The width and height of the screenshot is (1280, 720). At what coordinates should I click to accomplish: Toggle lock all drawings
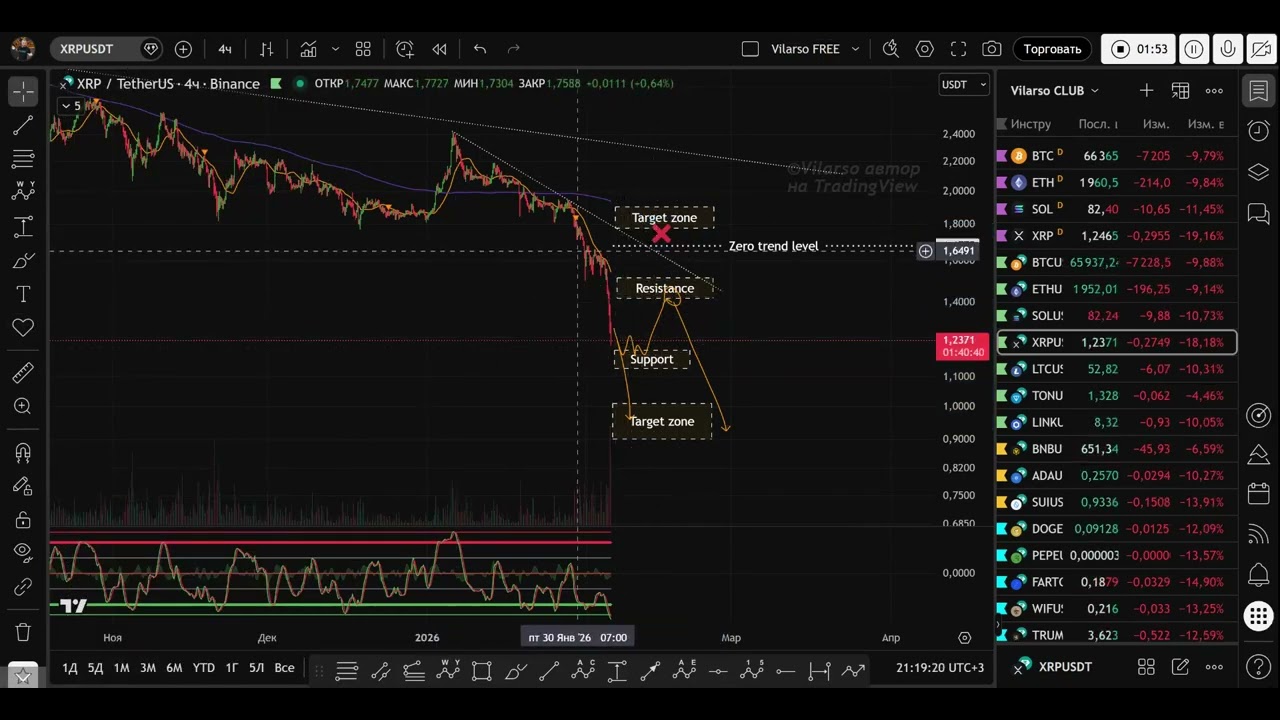point(23,520)
